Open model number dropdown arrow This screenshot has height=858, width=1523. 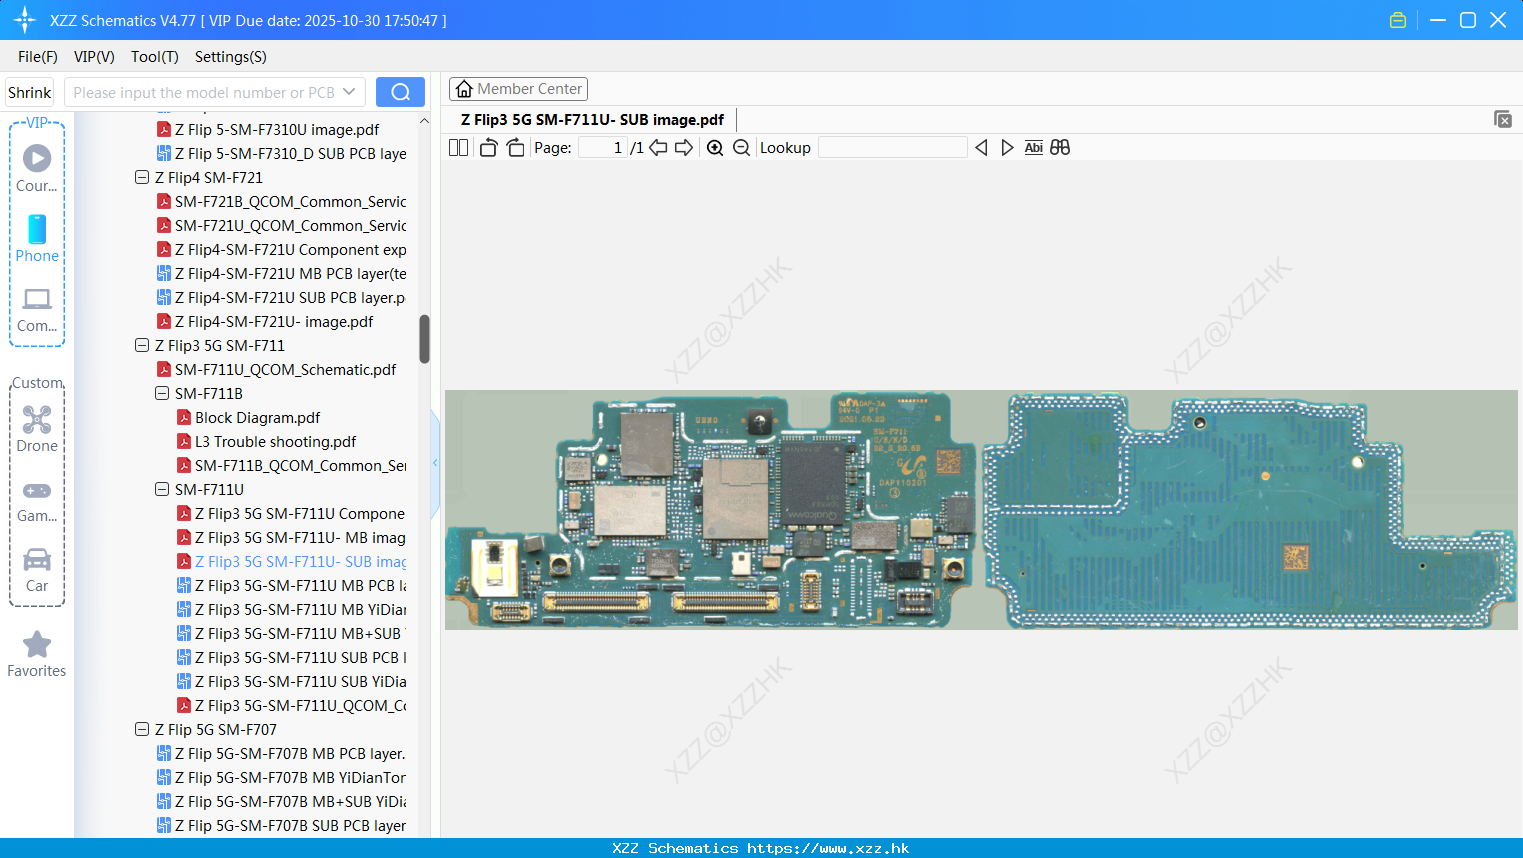349,92
